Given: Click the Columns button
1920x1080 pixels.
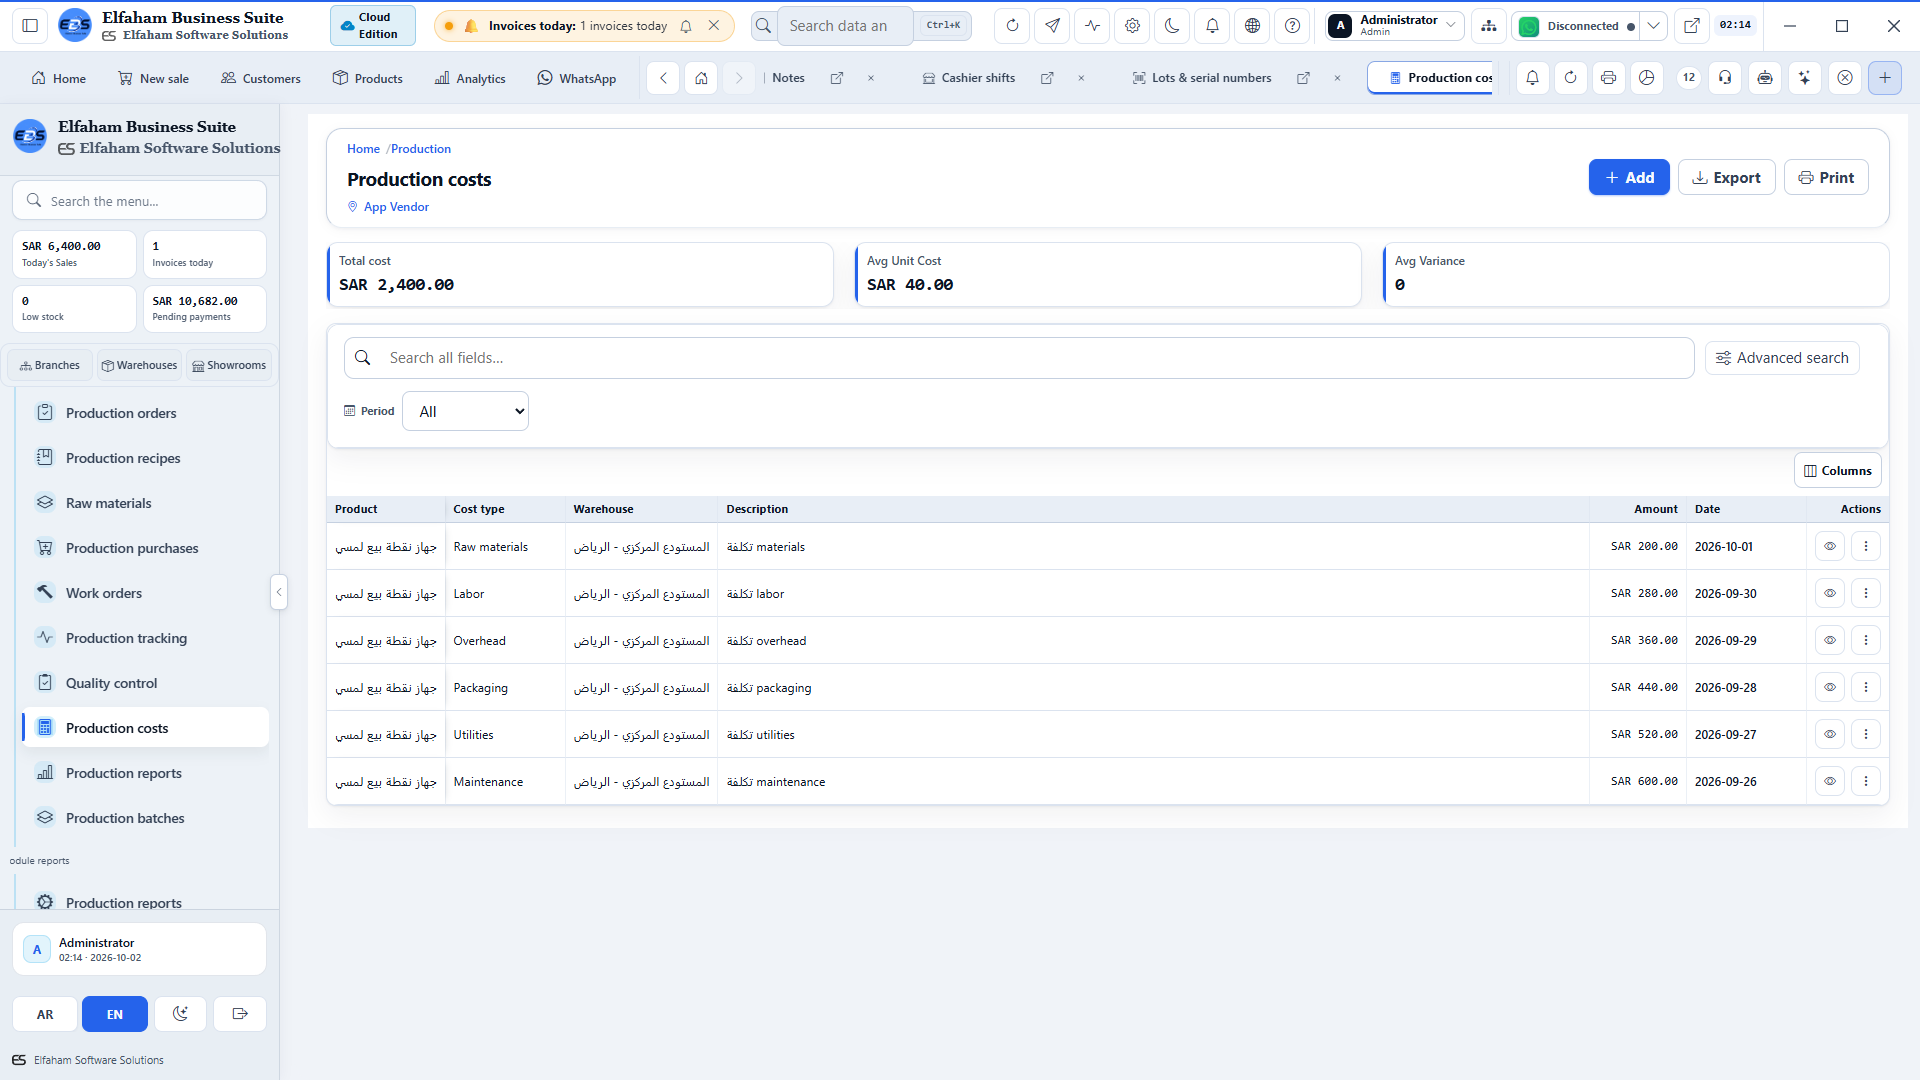Looking at the screenshot, I should 1837,471.
